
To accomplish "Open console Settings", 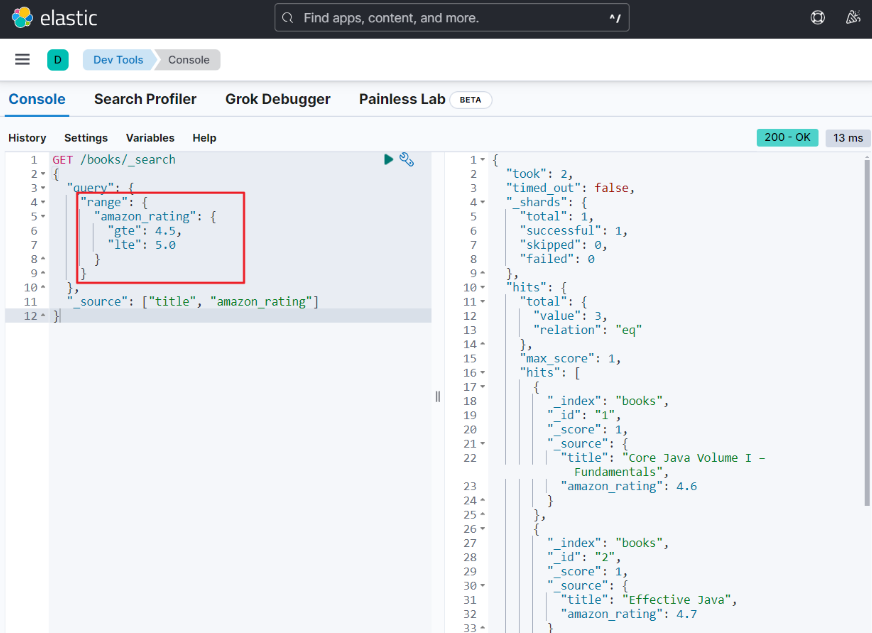I will coord(86,138).
